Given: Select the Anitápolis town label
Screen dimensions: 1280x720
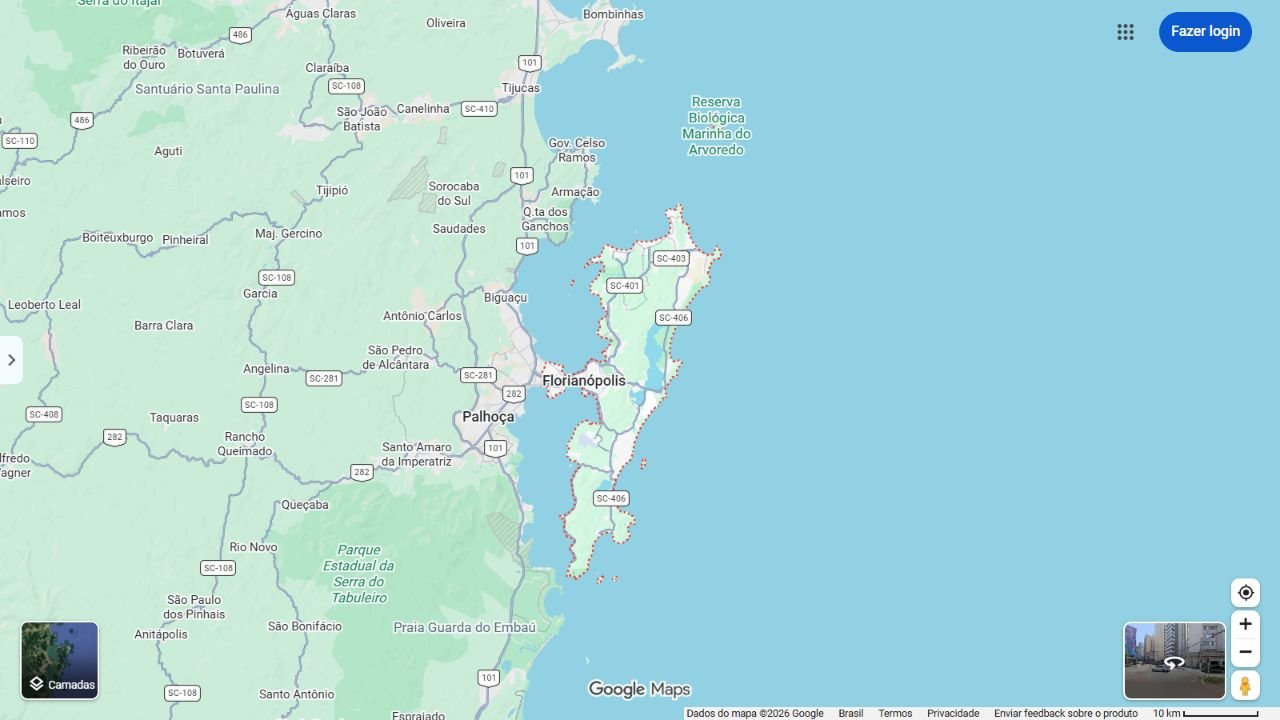Looking at the screenshot, I should (161, 634).
